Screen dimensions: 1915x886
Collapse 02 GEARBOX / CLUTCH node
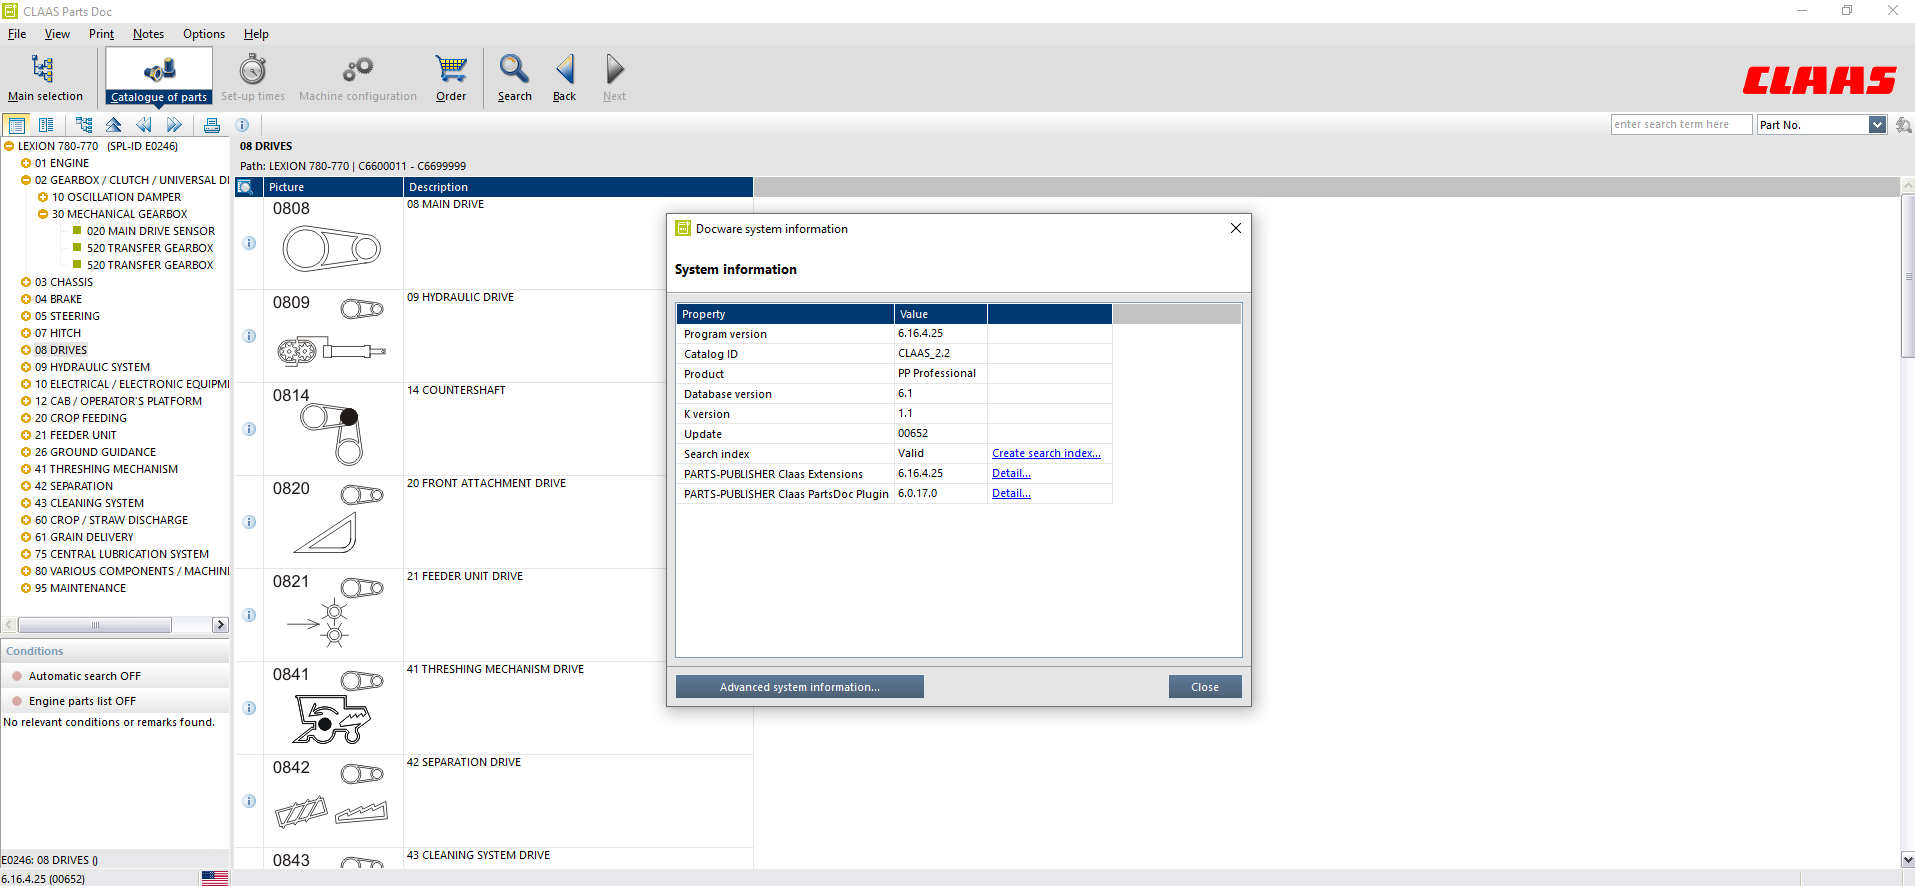pyautogui.click(x=26, y=180)
